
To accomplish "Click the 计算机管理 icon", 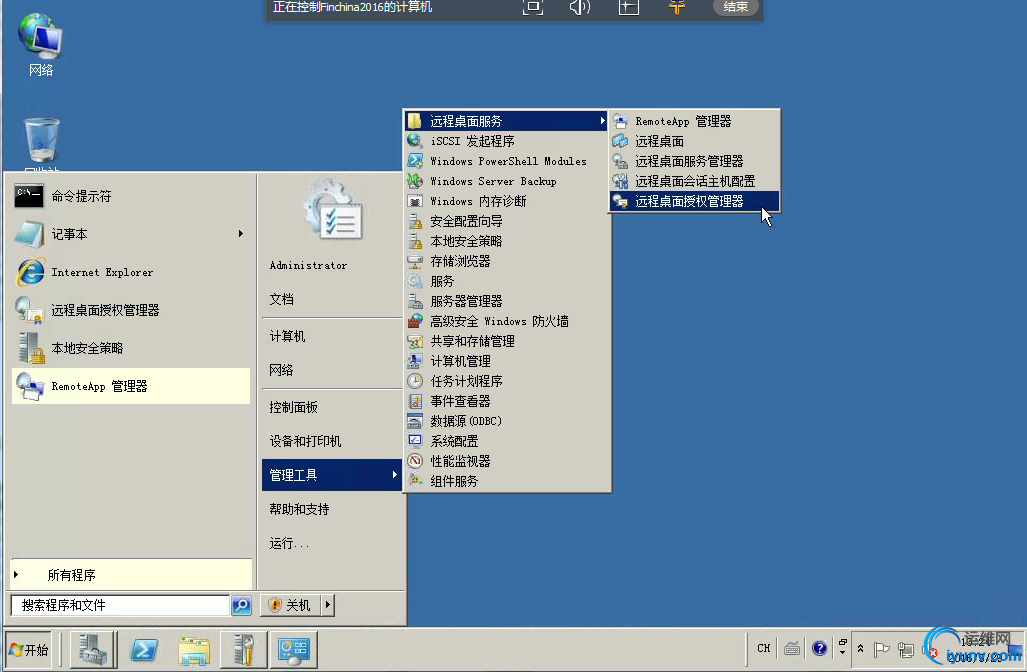I will click(x=415, y=361).
